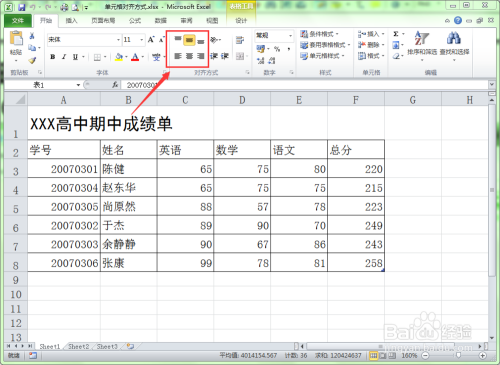This screenshot has height=365, width=500.
Task: Select column header D
Action: pyautogui.click(x=242, y=99)
